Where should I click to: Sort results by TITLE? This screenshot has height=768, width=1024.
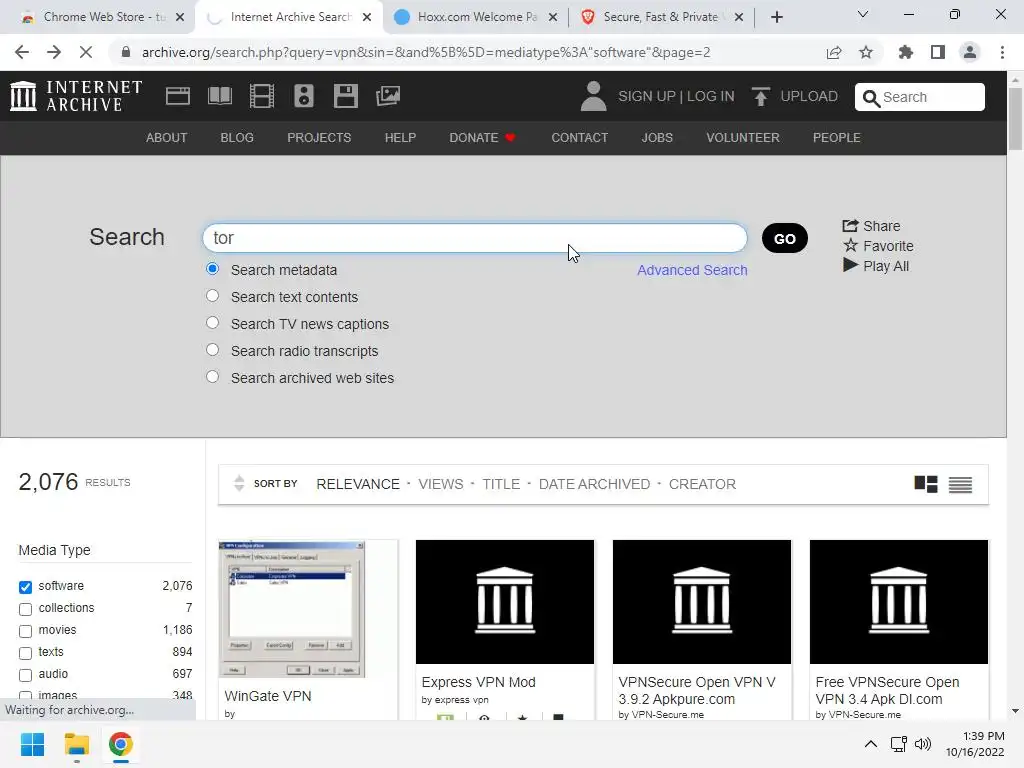tap(501, 484)
